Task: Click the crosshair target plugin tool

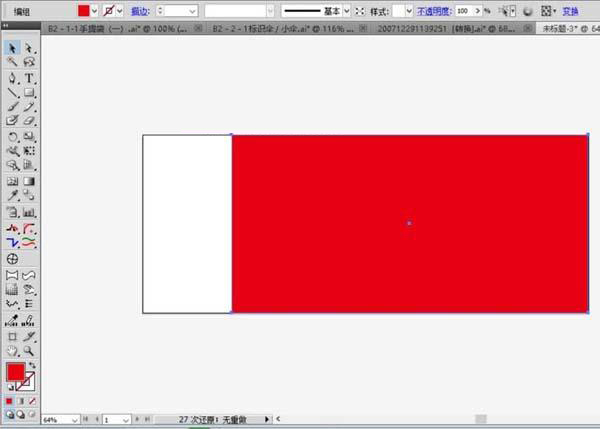Action: (12, 259)
